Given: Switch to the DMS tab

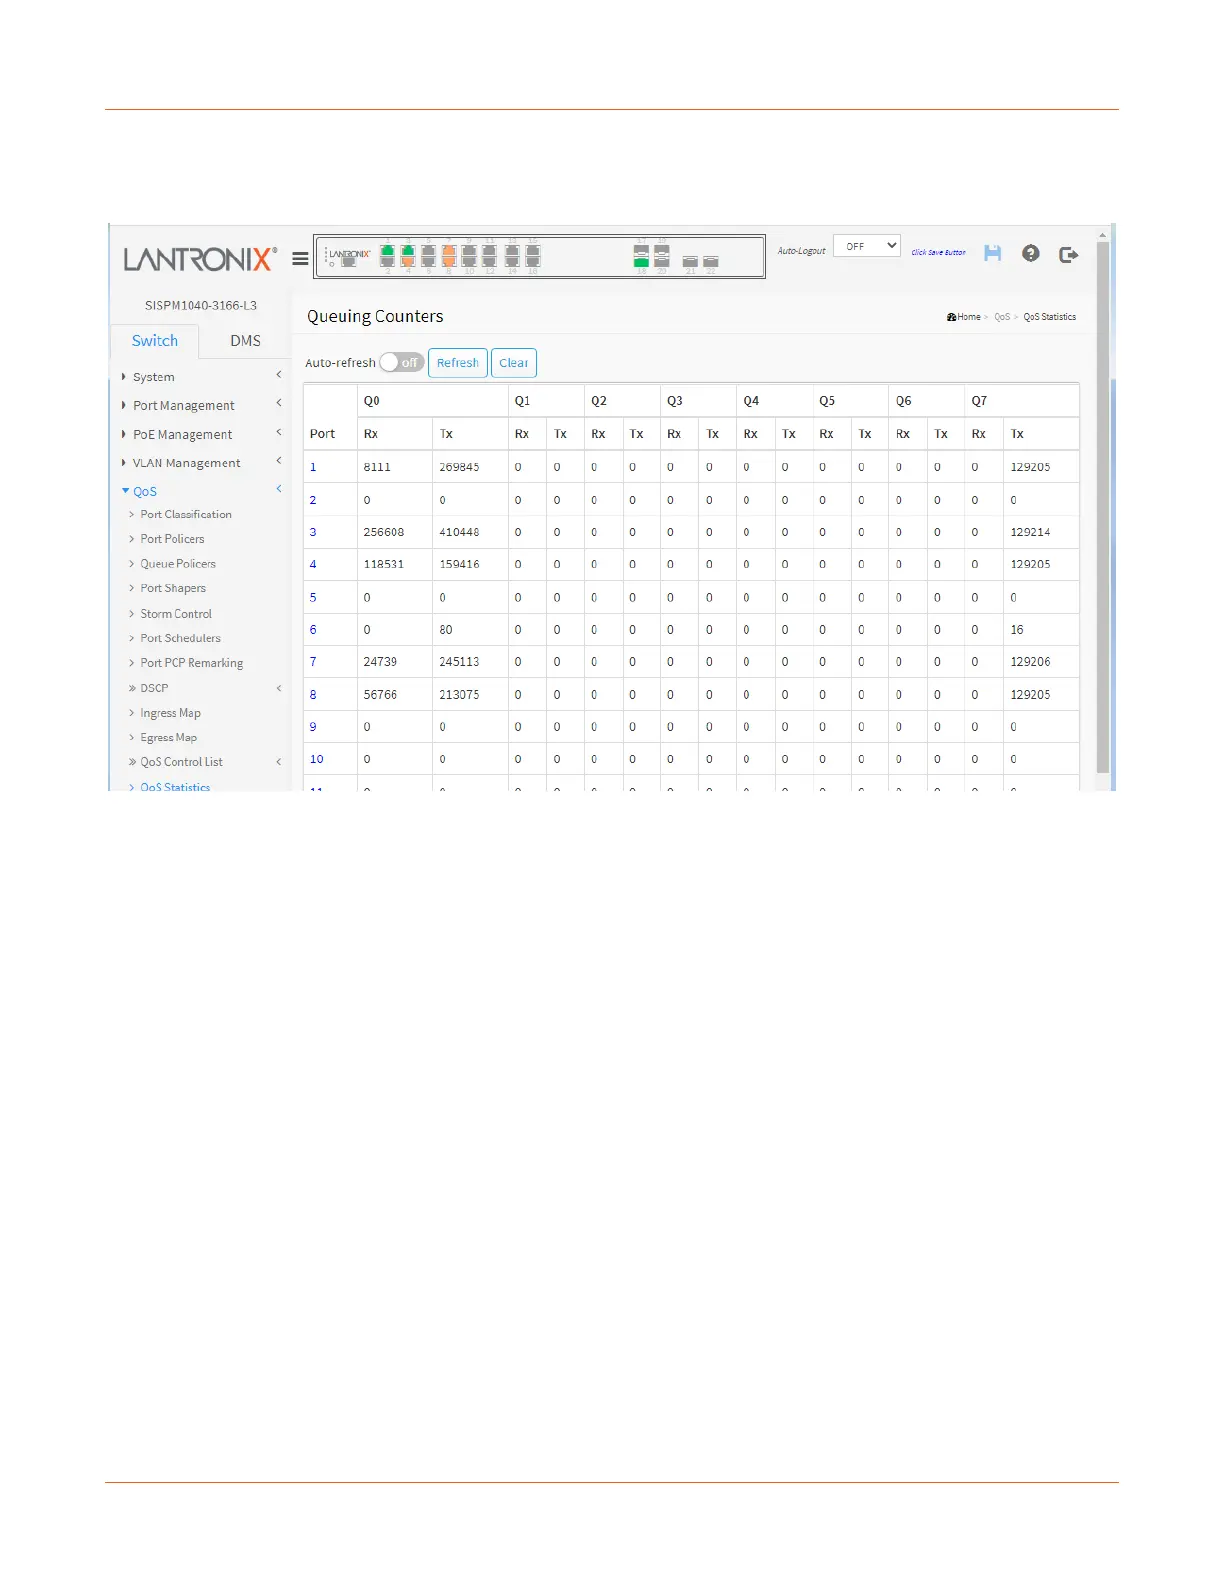Looking at the screenshot, I should [x=245, y=341].
